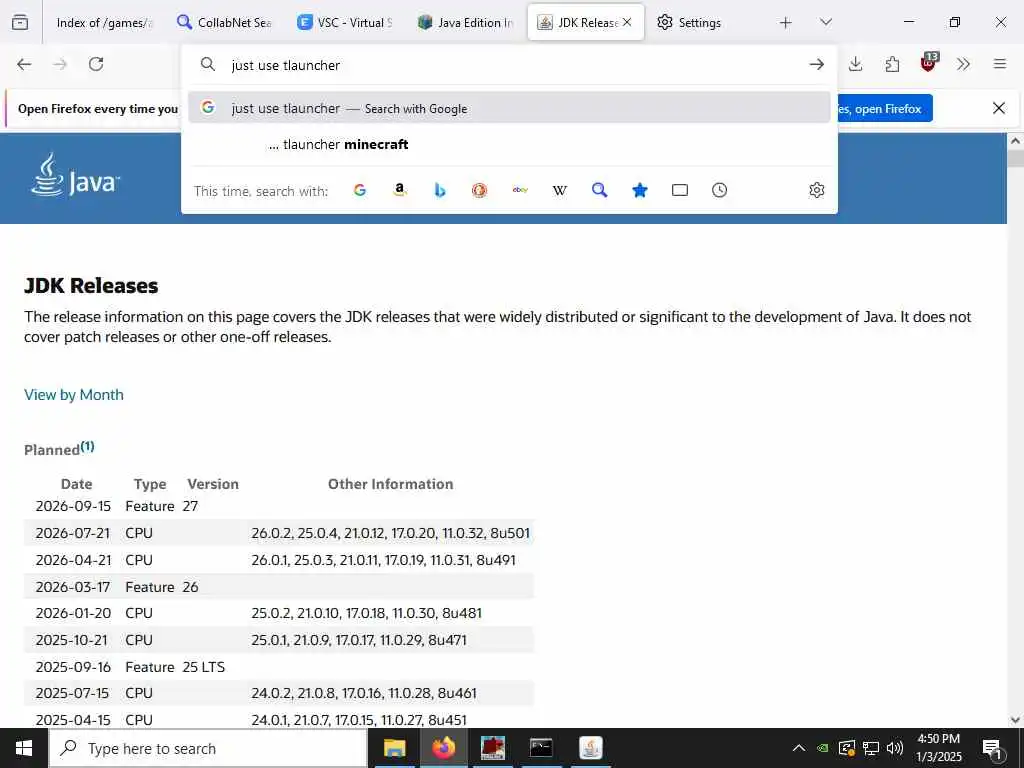Screen dimensions: 1024x768
Task: Open the Extensions puzzle icon
Action: (x=892, y=64)
